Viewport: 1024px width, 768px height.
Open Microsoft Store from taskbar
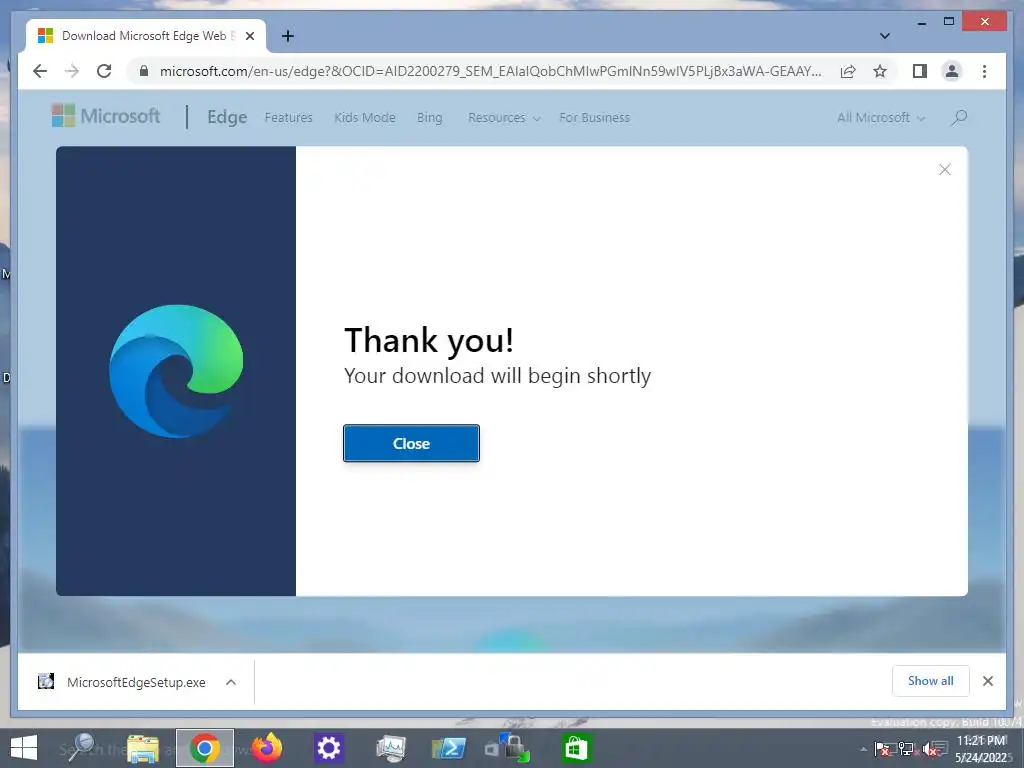576,748
